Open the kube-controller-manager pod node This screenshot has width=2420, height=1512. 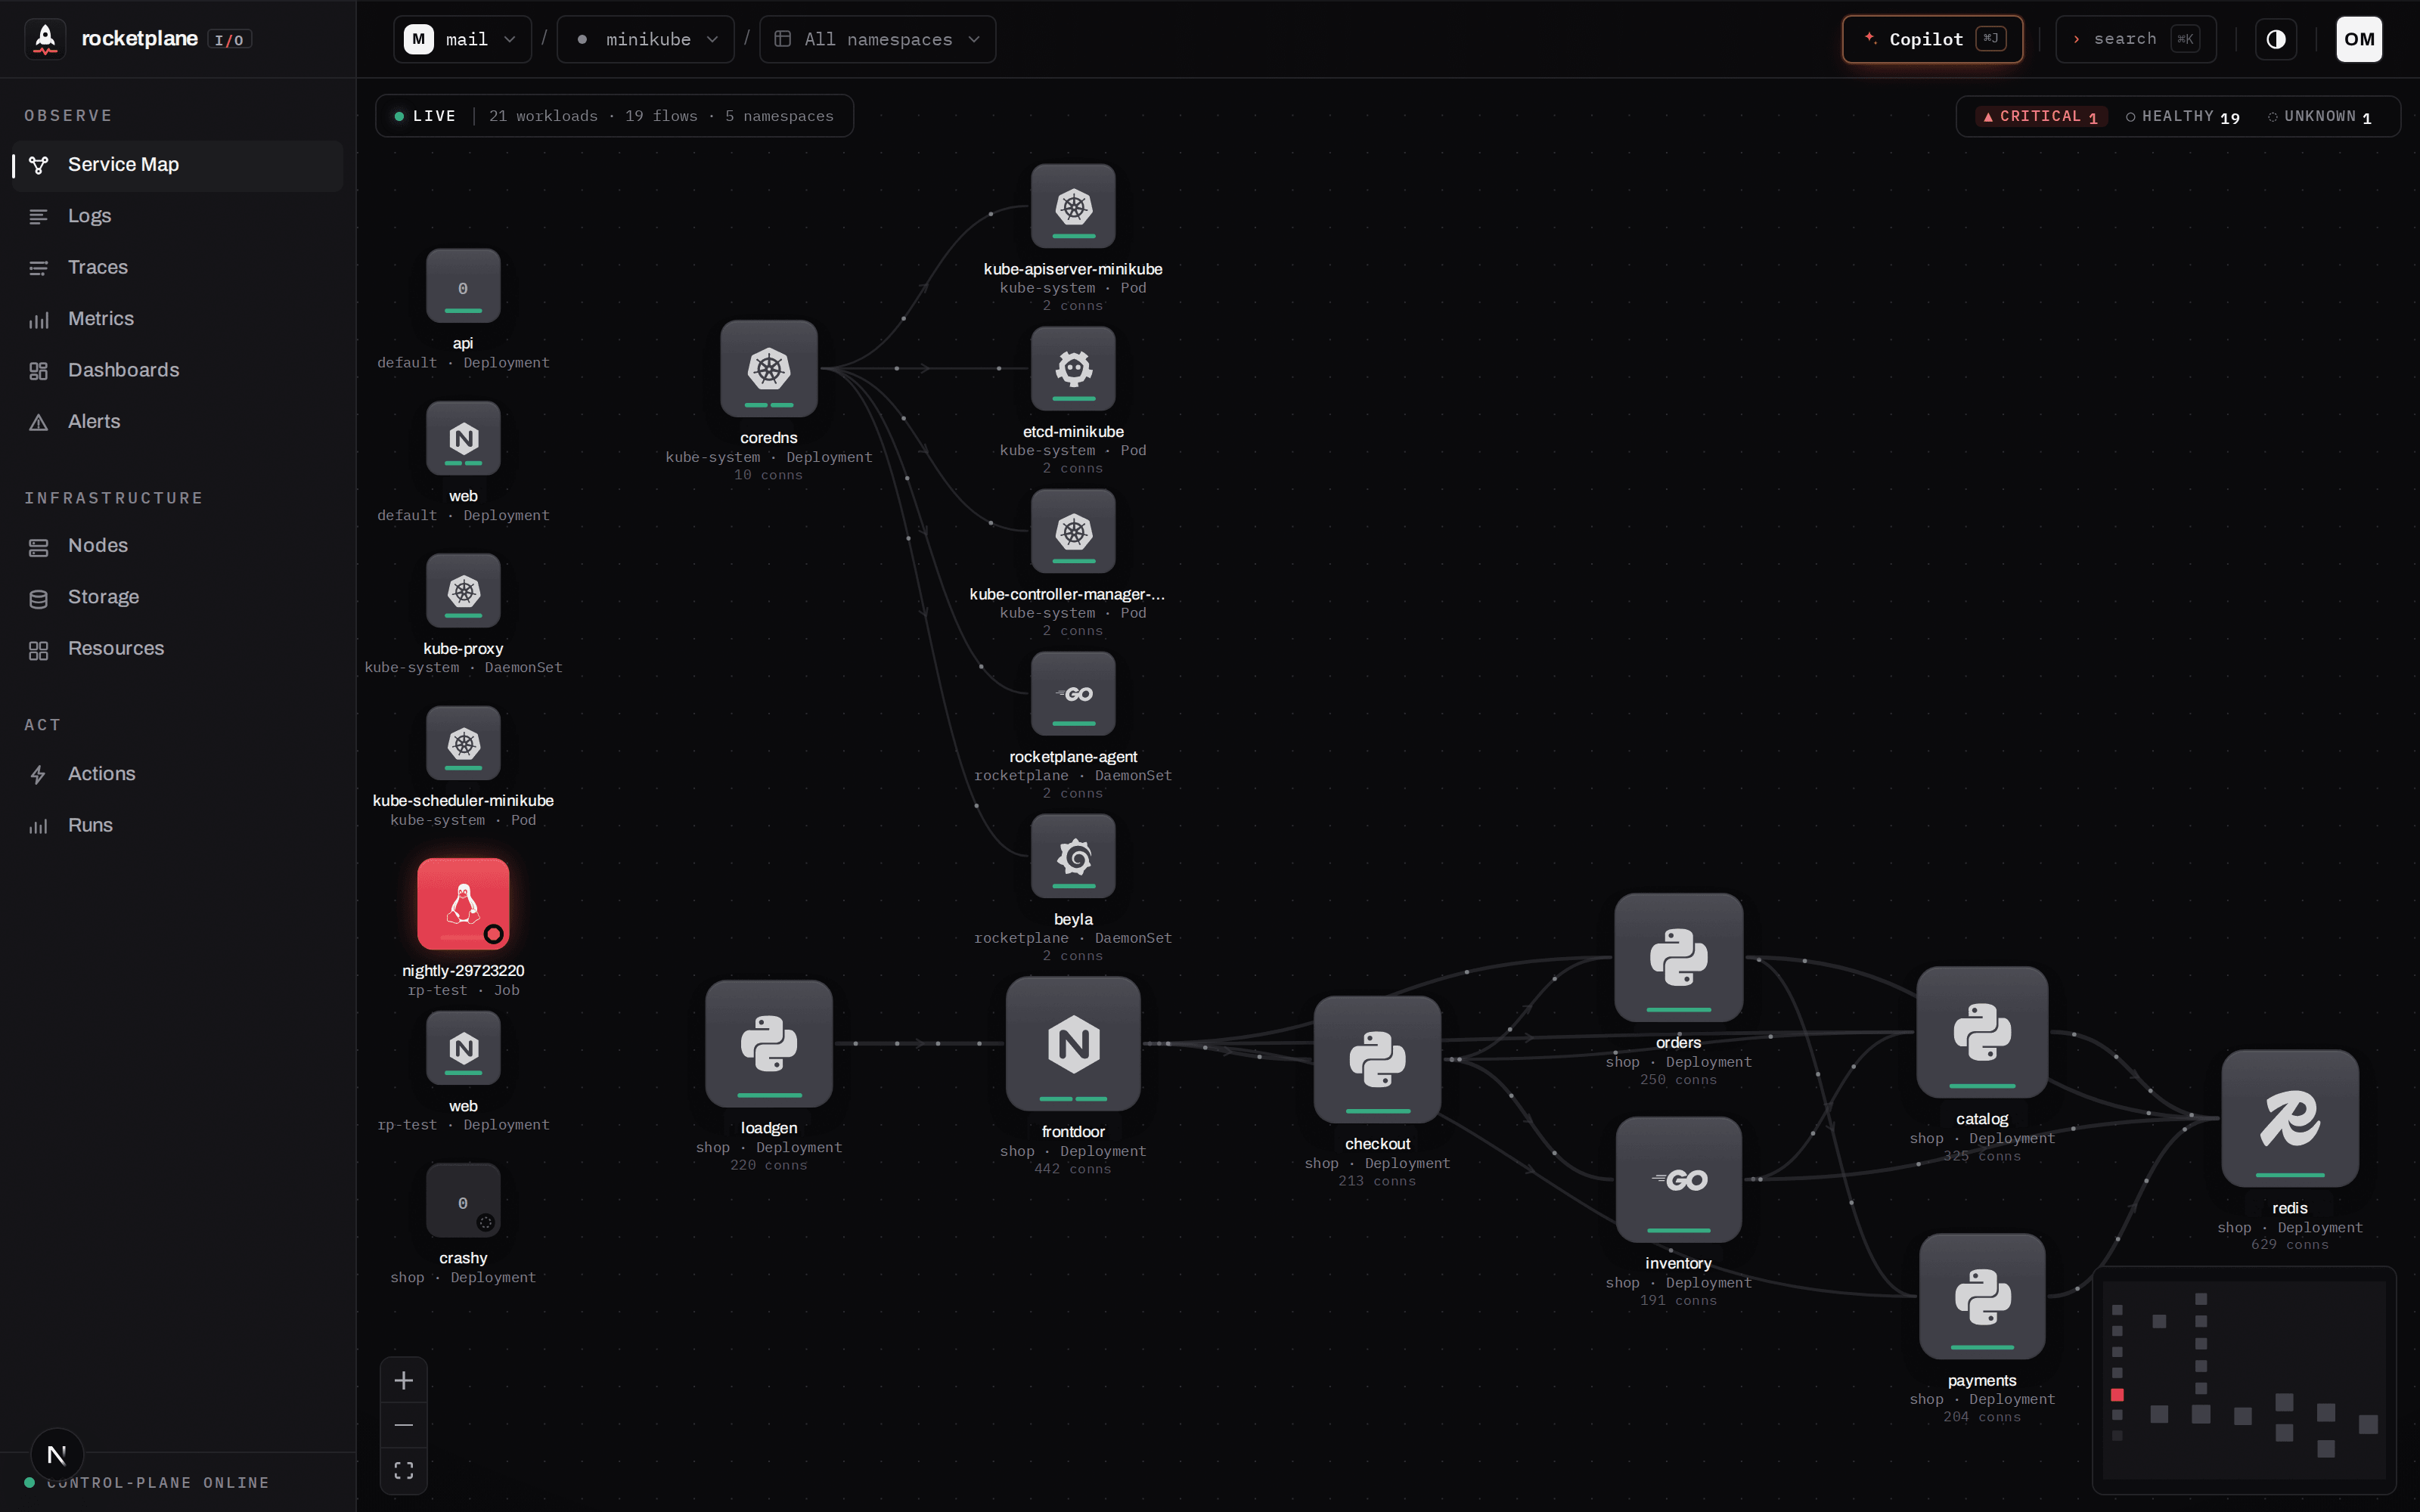coord(1073,531)
